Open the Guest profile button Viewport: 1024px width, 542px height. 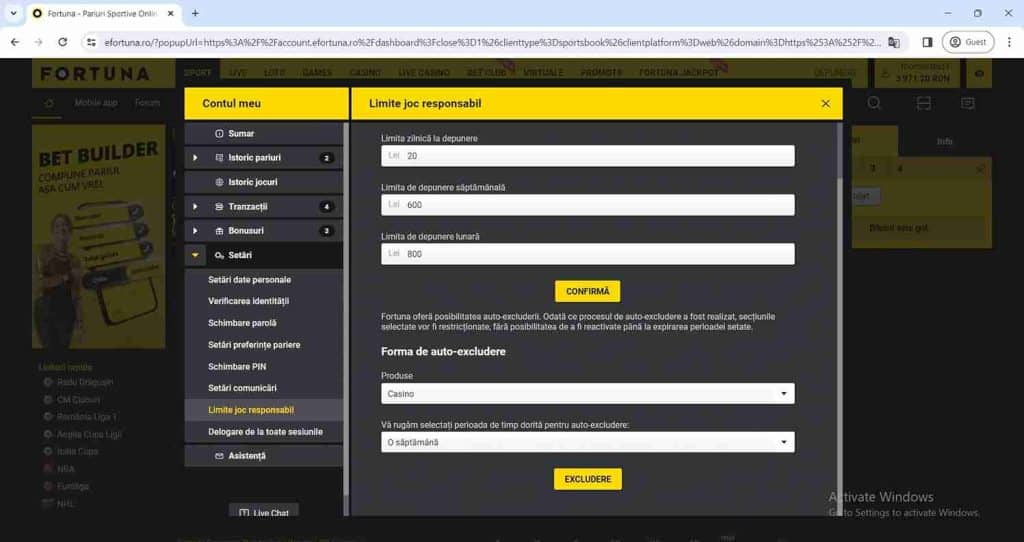968,42
